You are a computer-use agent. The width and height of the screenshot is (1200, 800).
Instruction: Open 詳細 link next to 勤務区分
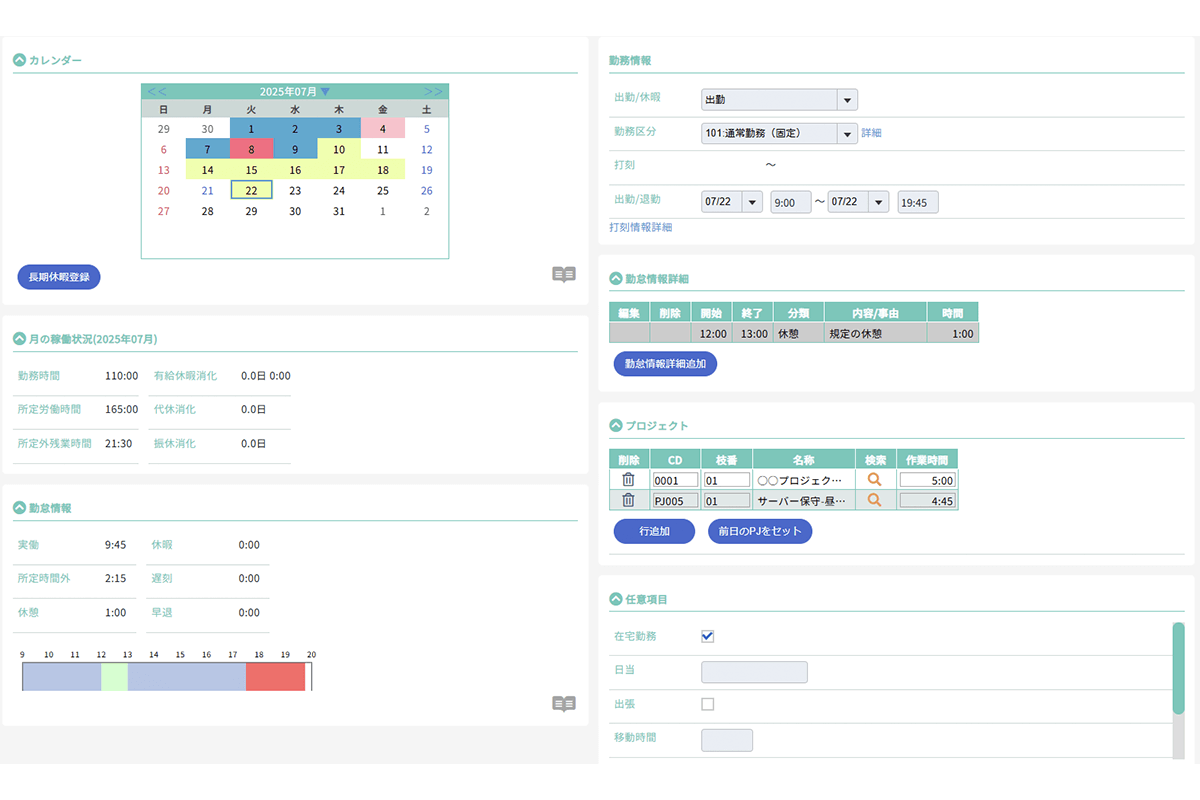coord(871,133)
